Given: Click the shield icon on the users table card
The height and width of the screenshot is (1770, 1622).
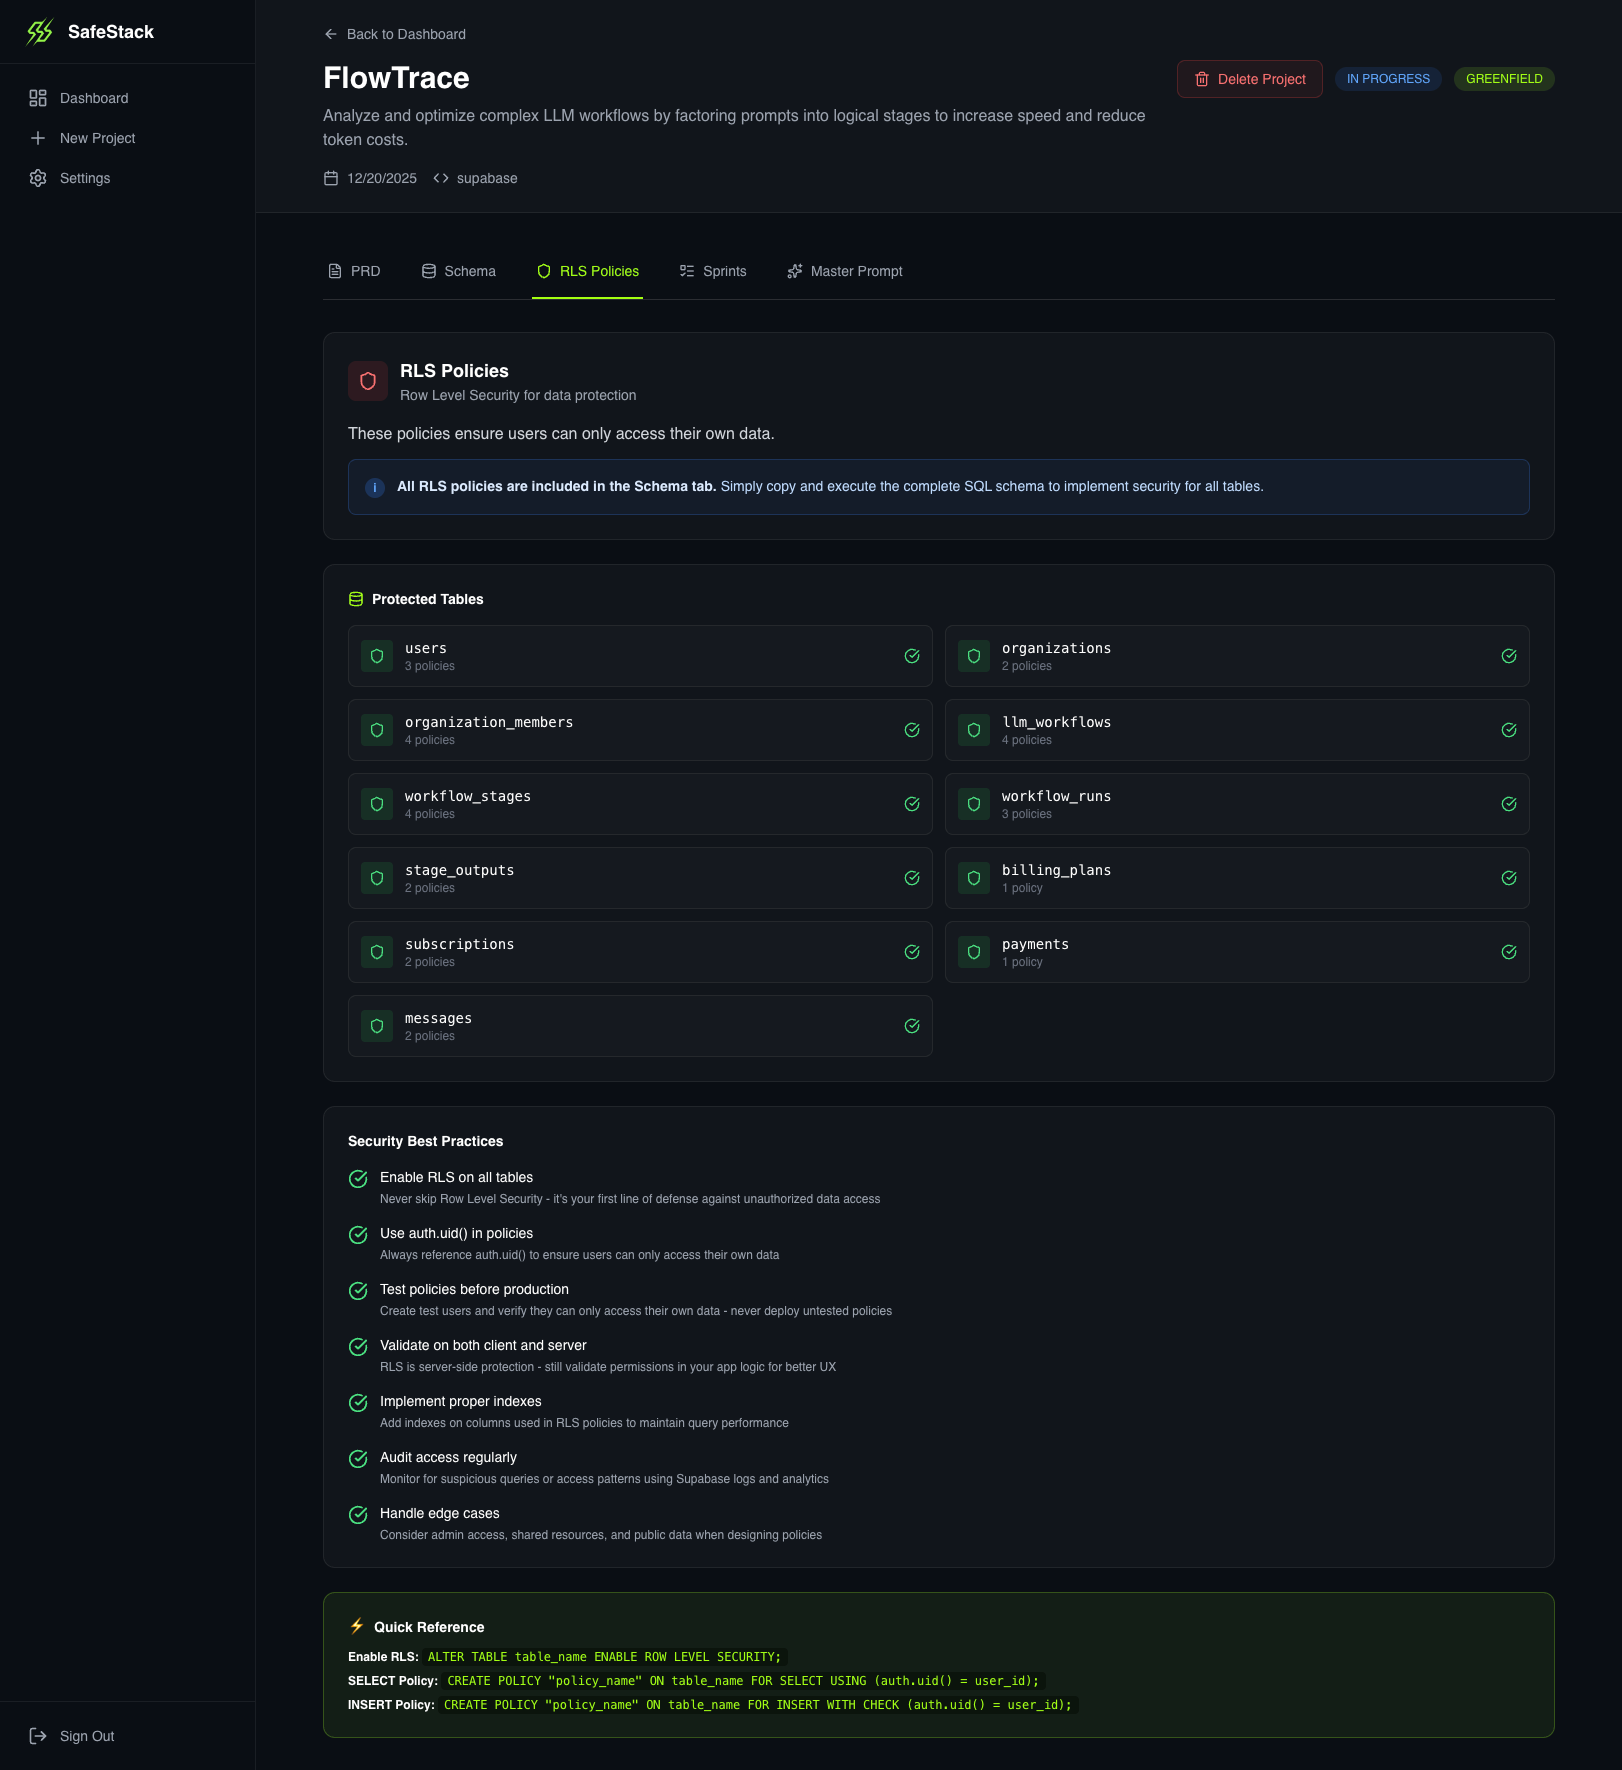Looking at the screenshot, I should click(376, 656).
